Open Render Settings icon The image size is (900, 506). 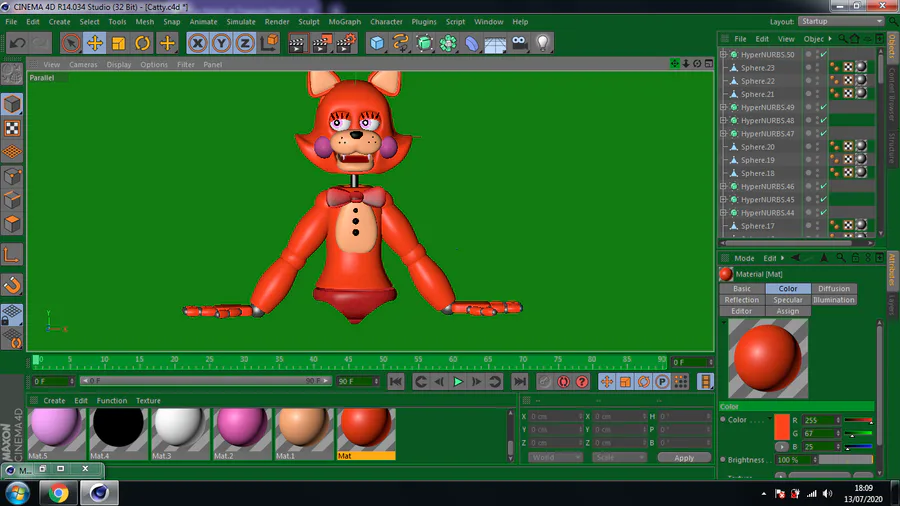pyautogui.click(x=346, y=43)
